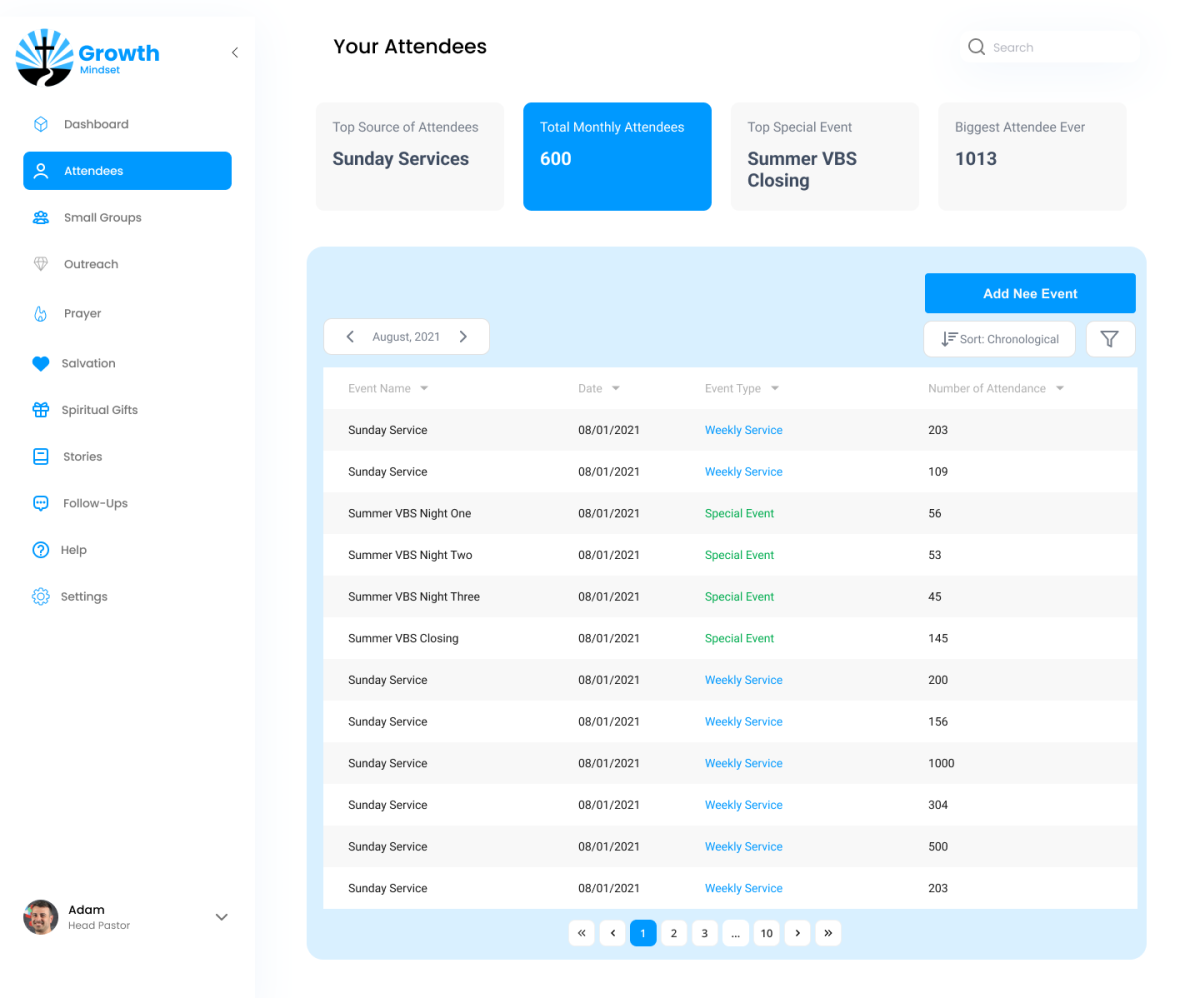The image size is (1200, 998).
Task: Go to page 3 in pagination
Action: [704, 934]
